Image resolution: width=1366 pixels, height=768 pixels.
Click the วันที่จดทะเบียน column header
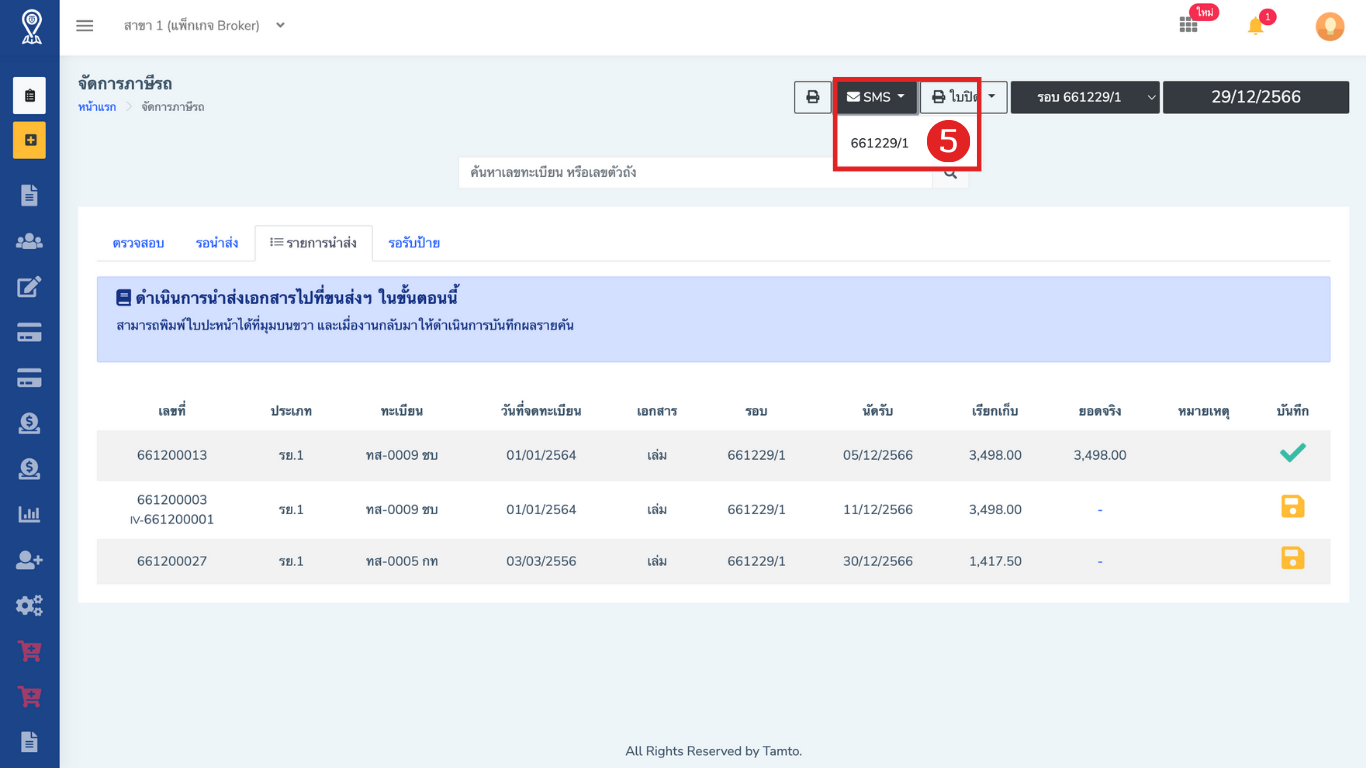click(x=541, y=411)
